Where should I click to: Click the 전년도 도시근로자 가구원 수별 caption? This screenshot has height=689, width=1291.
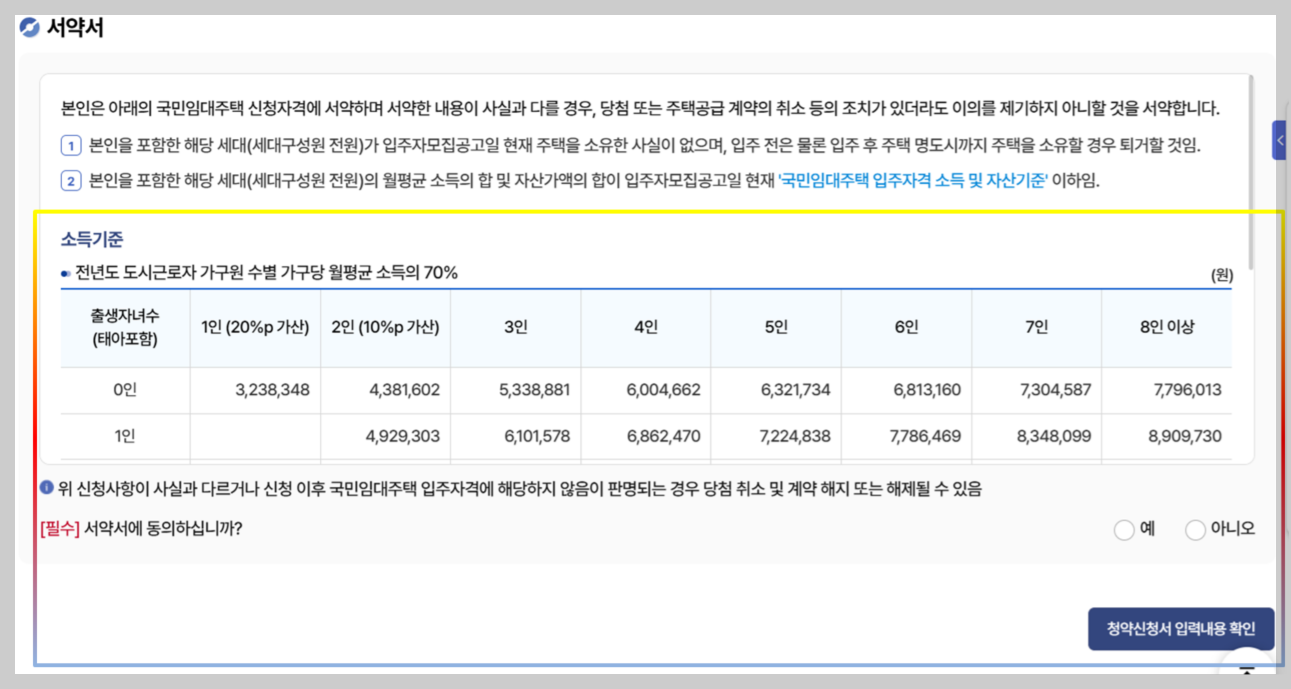click(x=266, y=272)
